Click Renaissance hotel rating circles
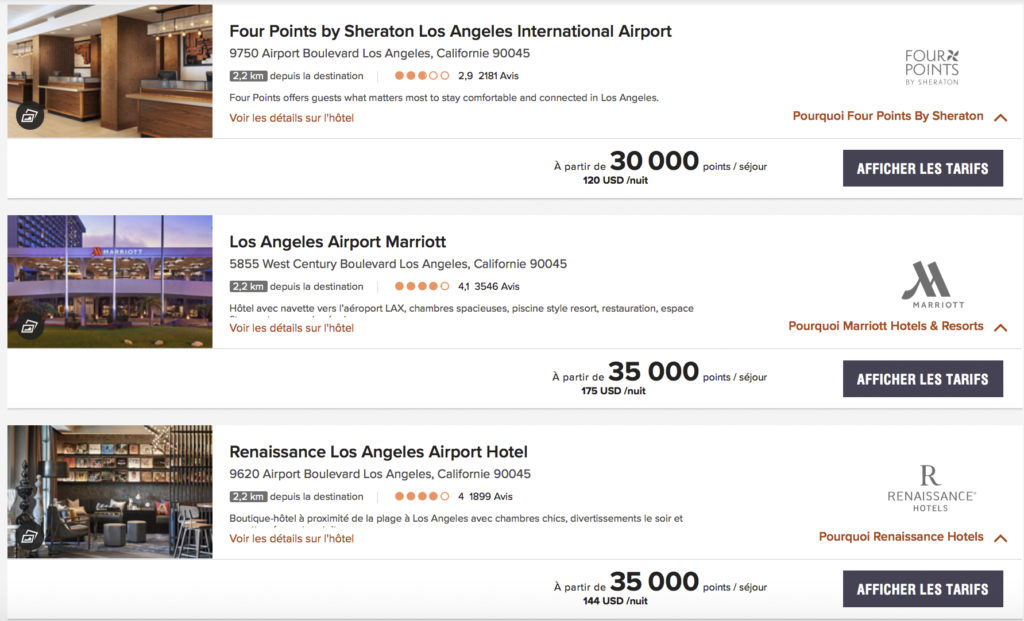Image resolution: width=1024 pixels, height=621 pixels. pos(422,496)
